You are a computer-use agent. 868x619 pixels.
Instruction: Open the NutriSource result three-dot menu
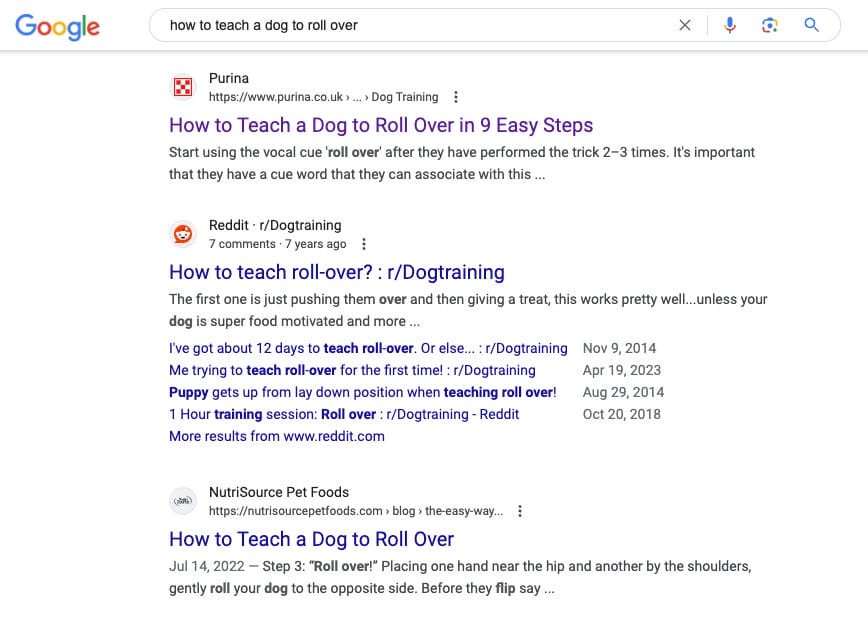click(x=520, y=511)
